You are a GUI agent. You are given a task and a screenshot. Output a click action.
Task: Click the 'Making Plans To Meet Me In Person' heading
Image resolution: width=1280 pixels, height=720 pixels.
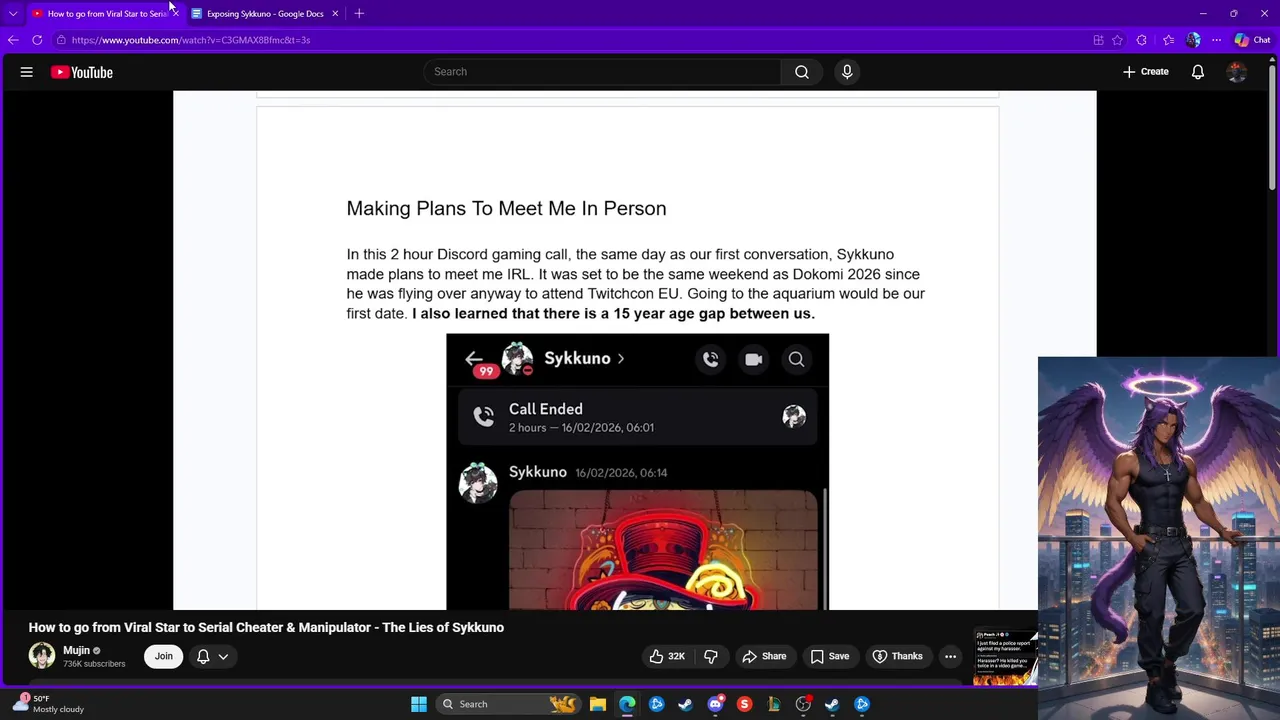coord(506,208)
